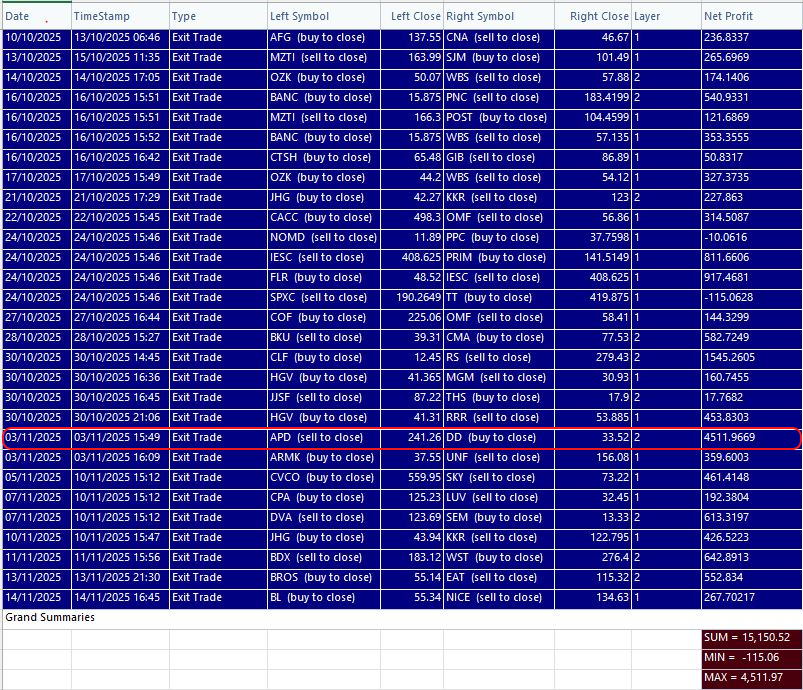Click the Type column header
The height and width of the screenshot is (690, 803).
[187, 16]
